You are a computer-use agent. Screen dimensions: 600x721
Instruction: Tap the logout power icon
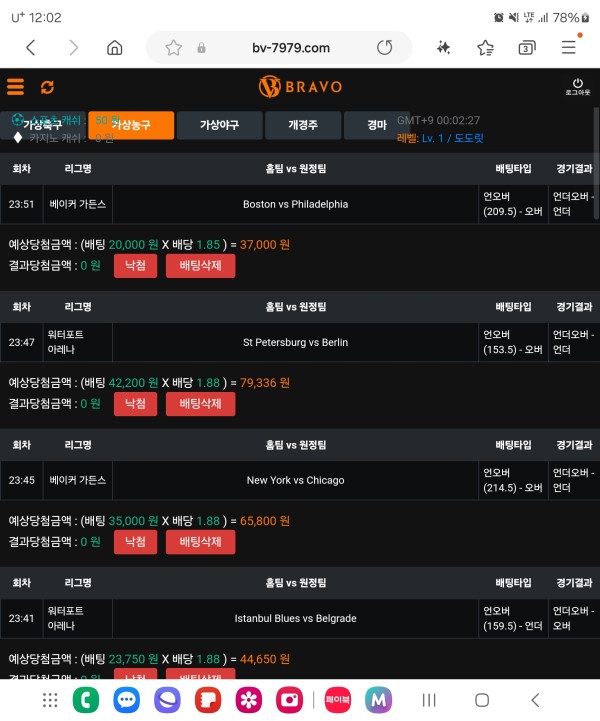(577, 86)
